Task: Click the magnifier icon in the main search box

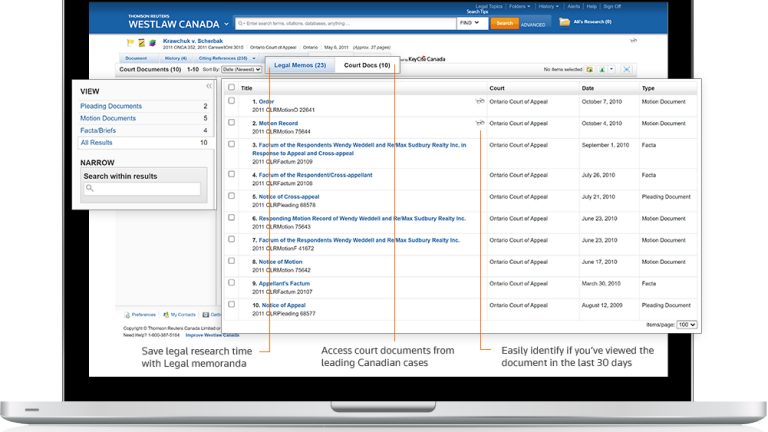Action: tap(240, 24)
